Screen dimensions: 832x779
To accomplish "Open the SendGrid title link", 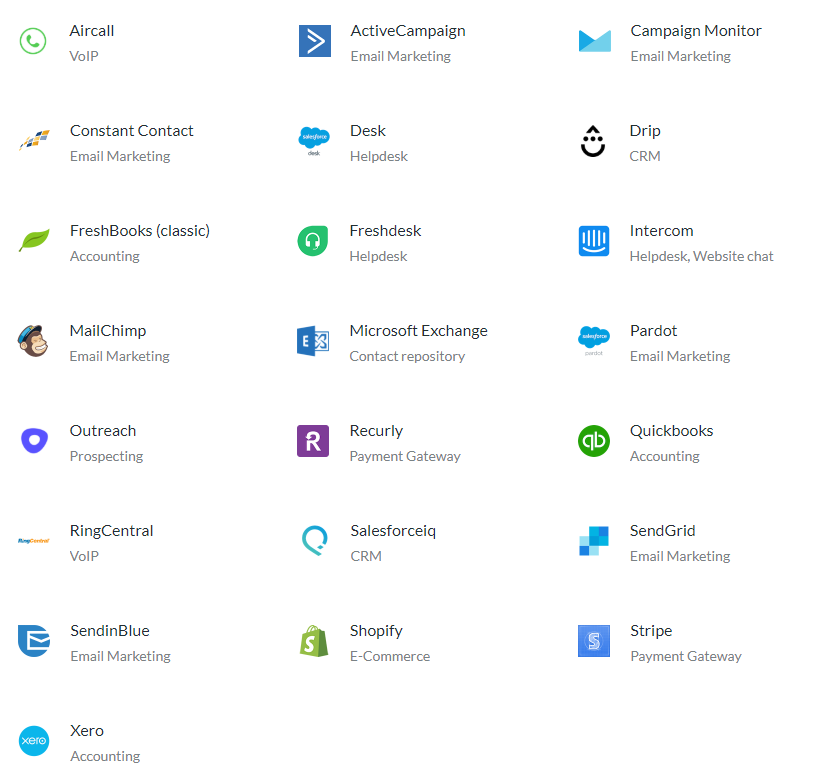I will [663, 531].
